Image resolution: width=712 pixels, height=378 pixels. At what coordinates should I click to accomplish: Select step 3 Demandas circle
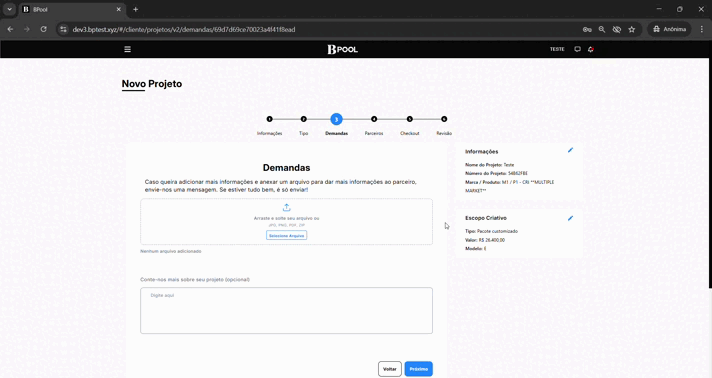[336, 119]
